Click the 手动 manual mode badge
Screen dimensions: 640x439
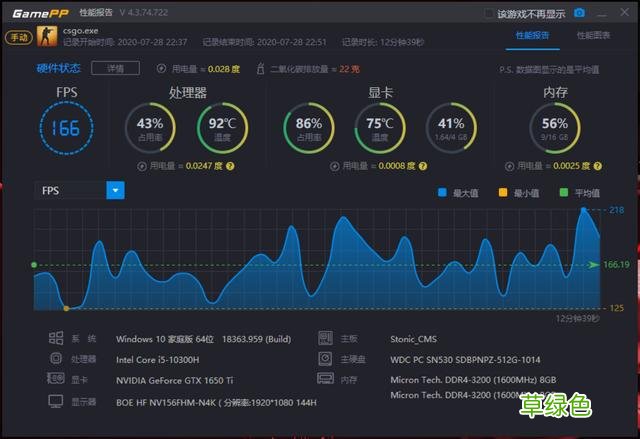(x=19, y=38)
